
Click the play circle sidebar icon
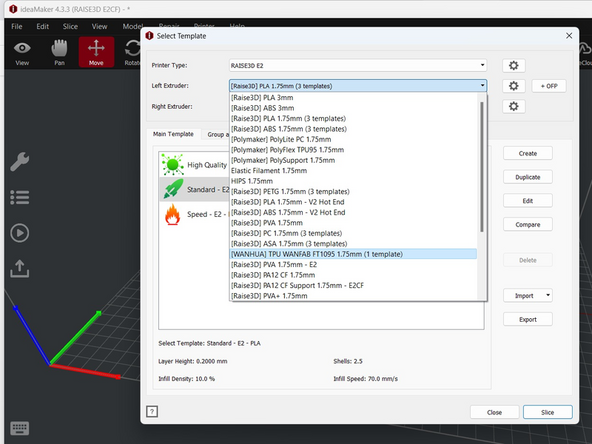(x=20, y=233)
